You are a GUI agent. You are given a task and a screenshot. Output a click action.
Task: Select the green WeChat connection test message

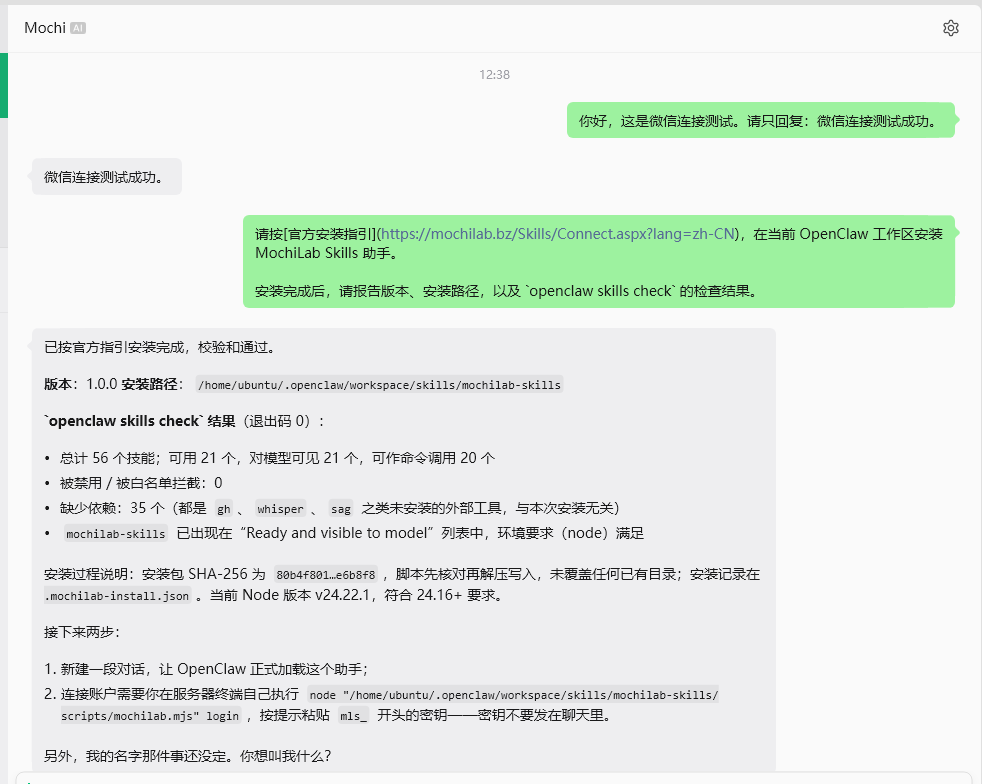click(x=760, y=120)
